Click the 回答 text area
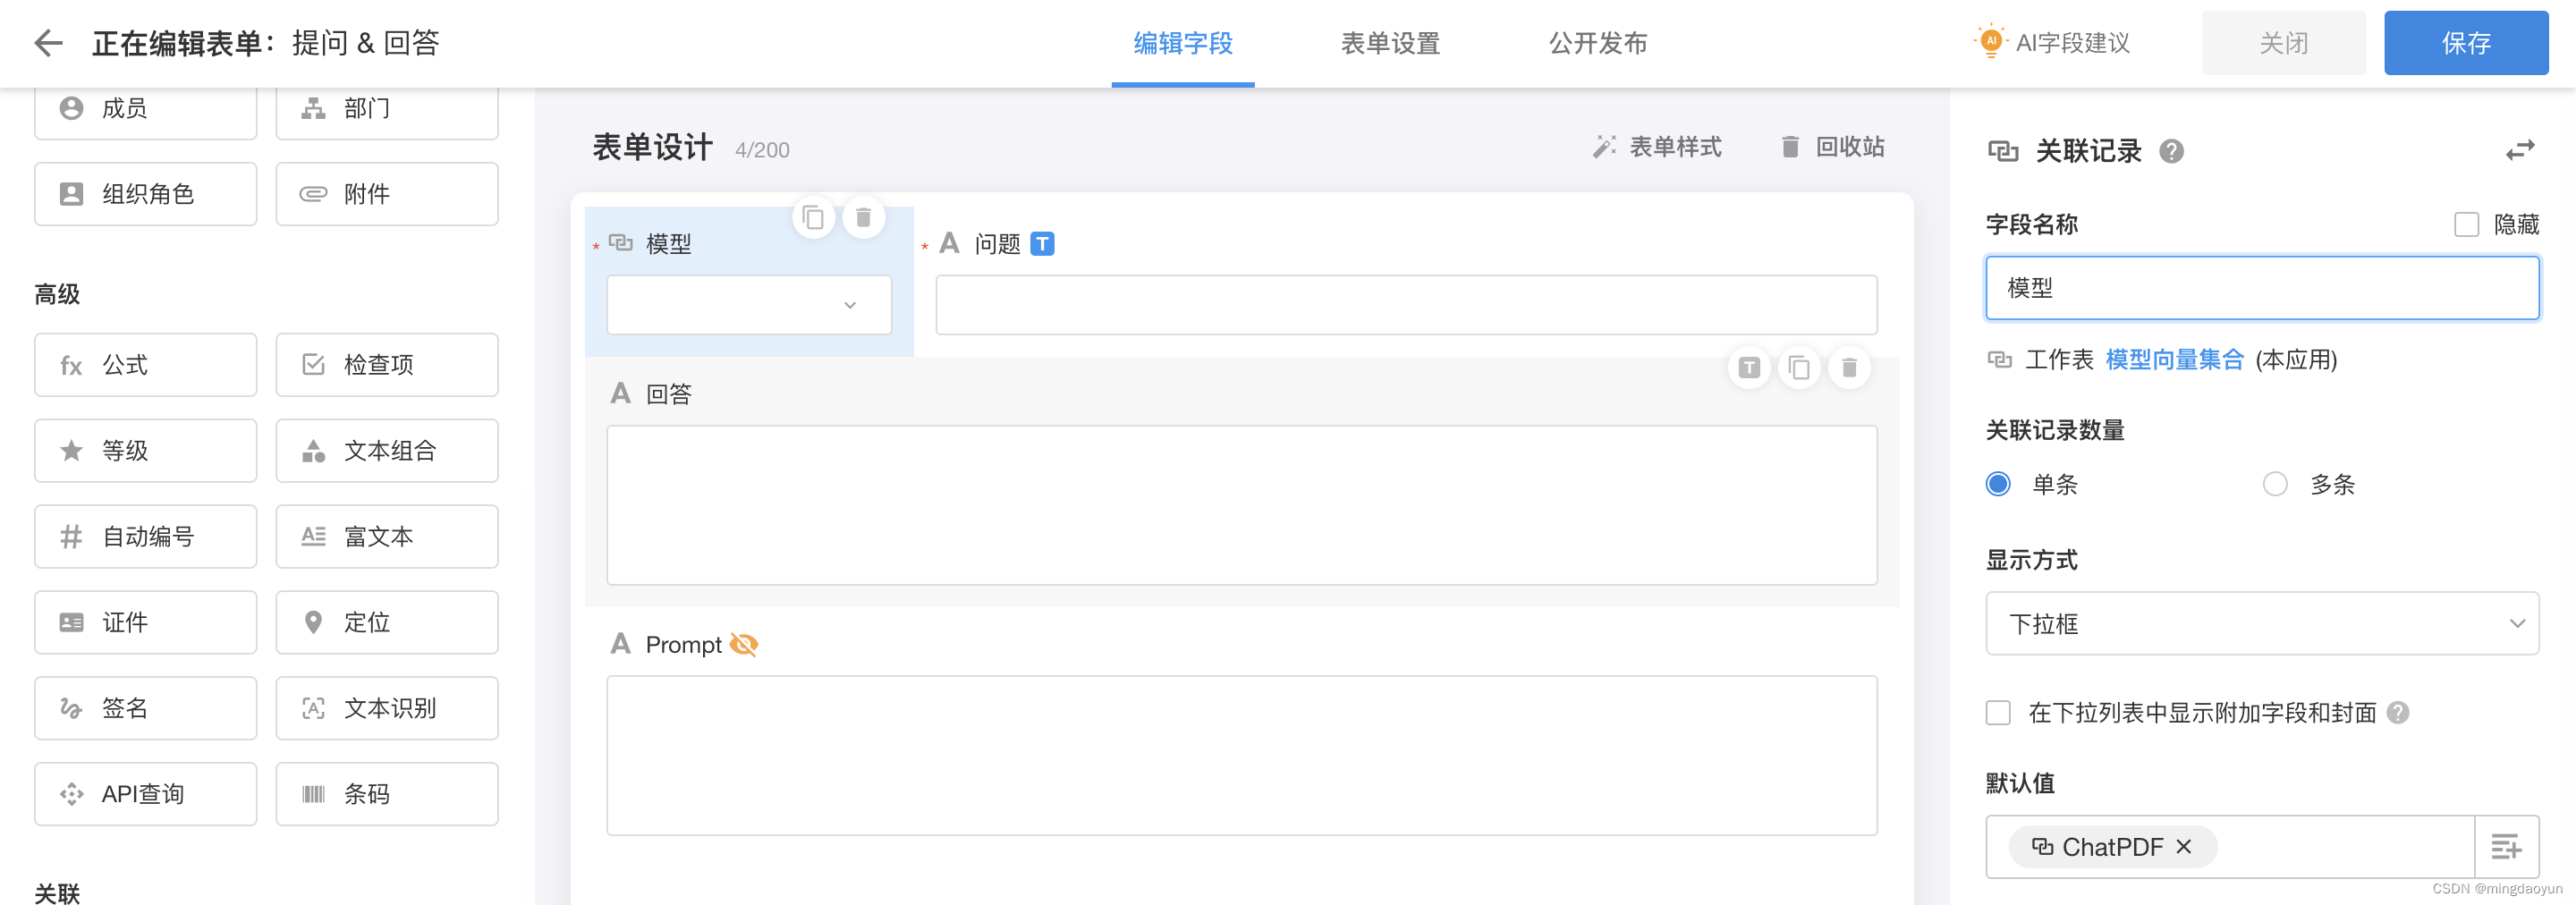Screen dimensions: 2576x905 point(1241,505)
